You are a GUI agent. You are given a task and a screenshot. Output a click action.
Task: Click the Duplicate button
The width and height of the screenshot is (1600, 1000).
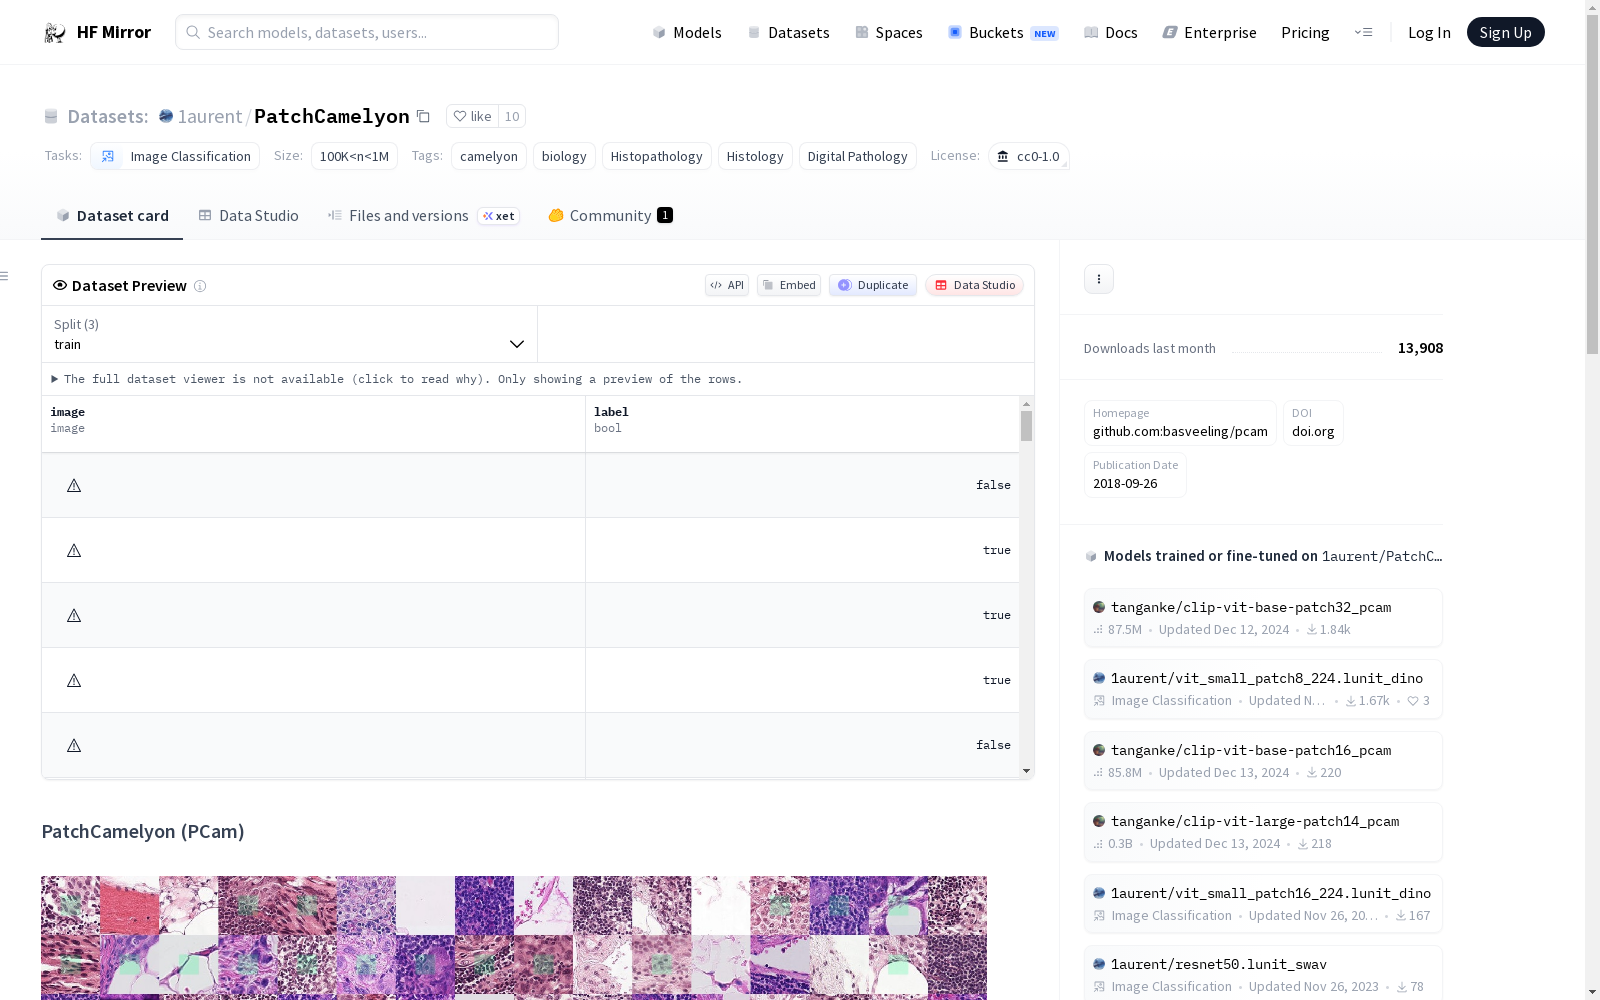tap(873, 285)
